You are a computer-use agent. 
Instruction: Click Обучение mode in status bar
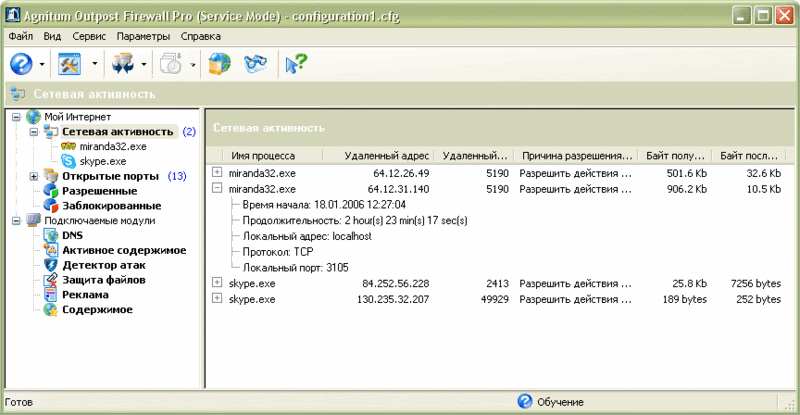click(x=560, y=402)
